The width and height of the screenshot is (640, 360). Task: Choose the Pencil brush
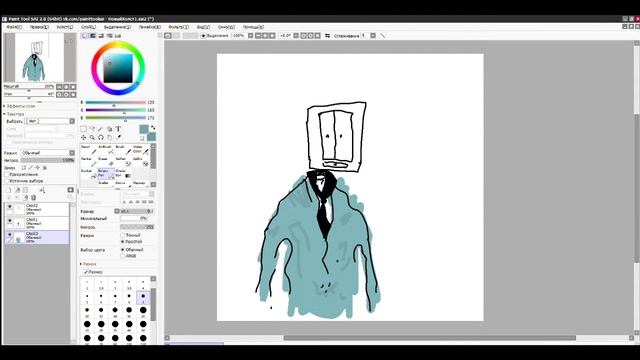(x=89, y=149)
